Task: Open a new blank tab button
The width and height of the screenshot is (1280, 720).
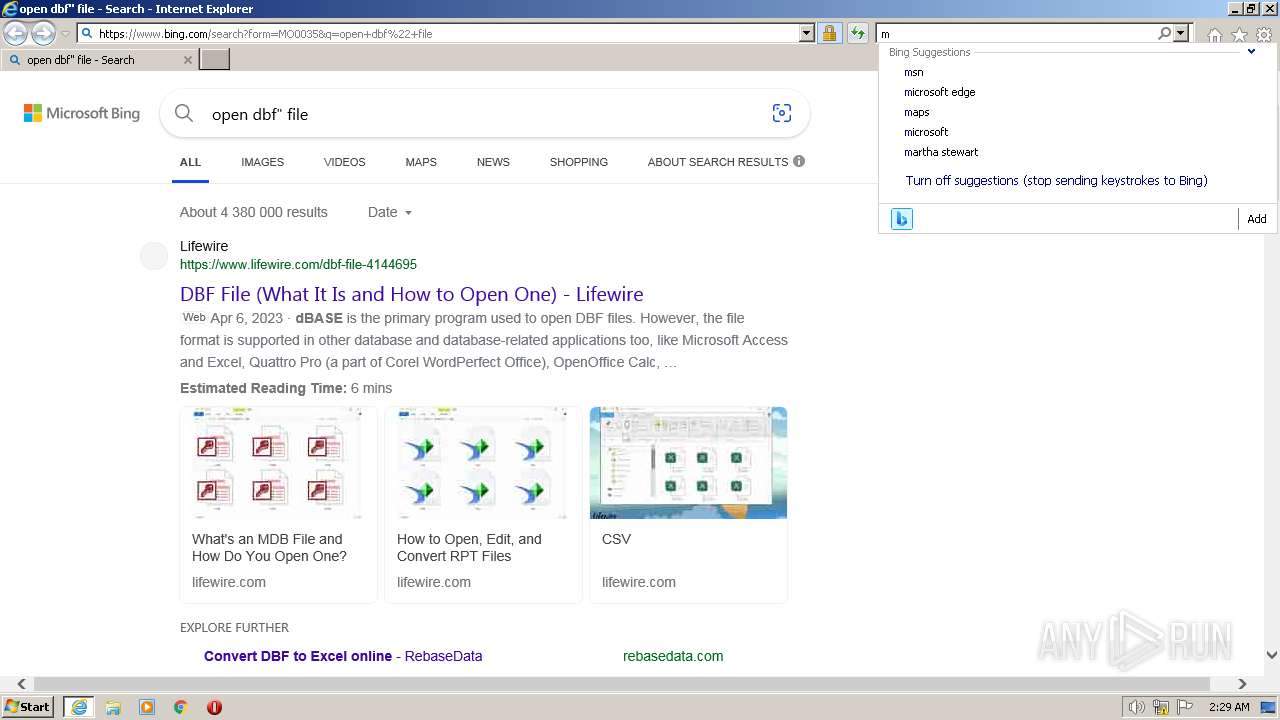Action: [215, 60]
